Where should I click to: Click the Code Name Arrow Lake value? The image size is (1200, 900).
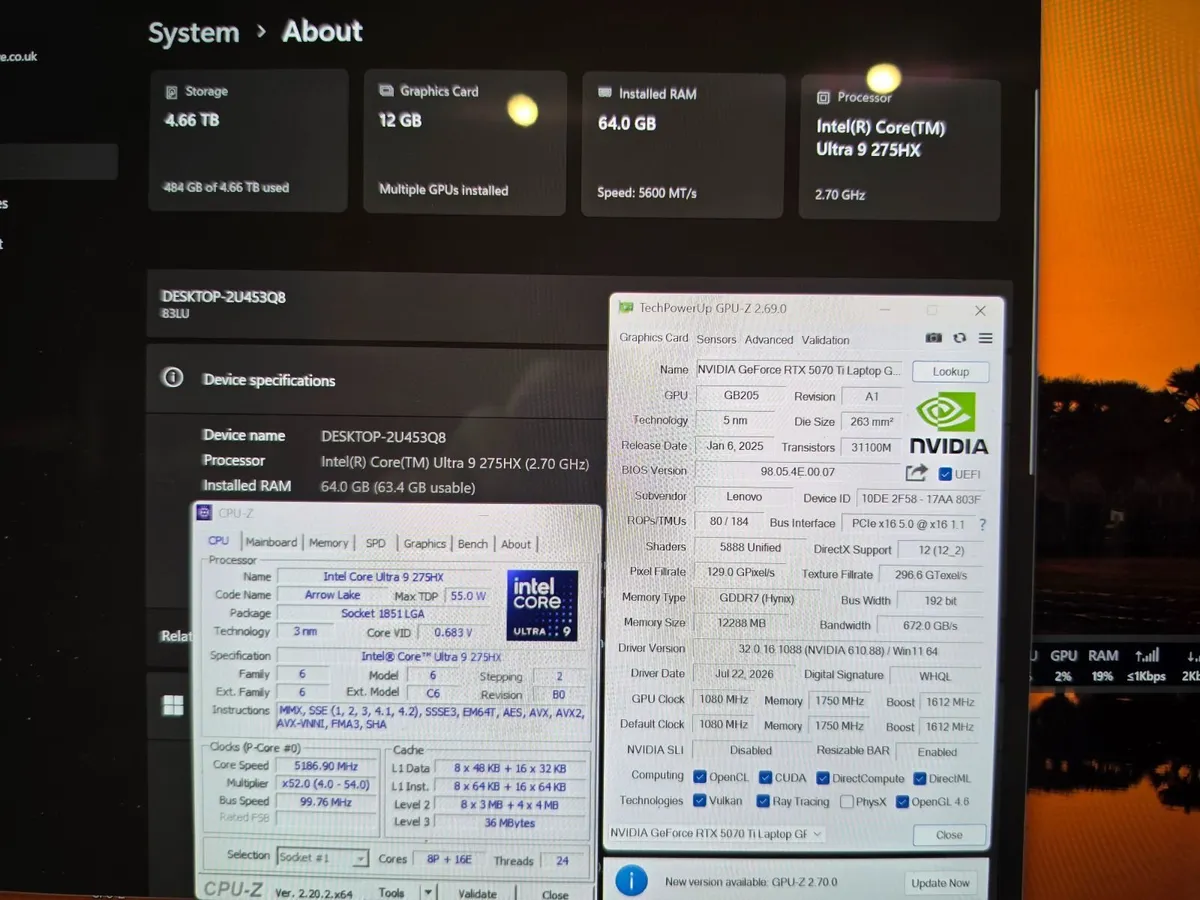(x=333, y=595)
